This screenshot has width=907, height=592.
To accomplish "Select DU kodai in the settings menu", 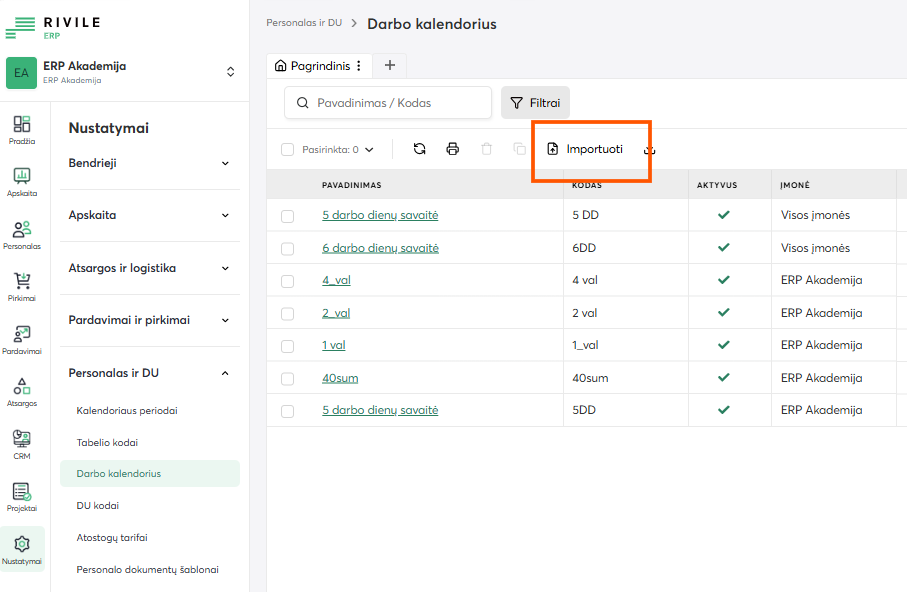I will click(97, 505).
